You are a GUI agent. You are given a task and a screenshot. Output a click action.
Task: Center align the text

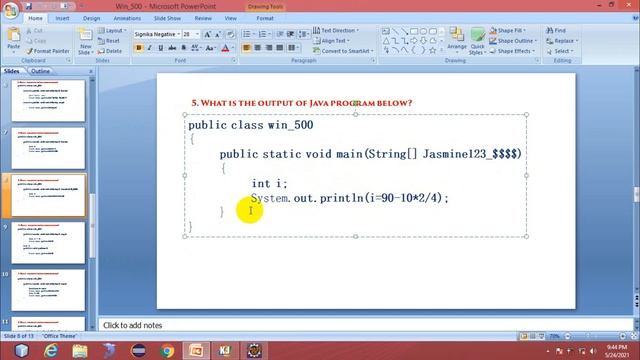[258, 48]
